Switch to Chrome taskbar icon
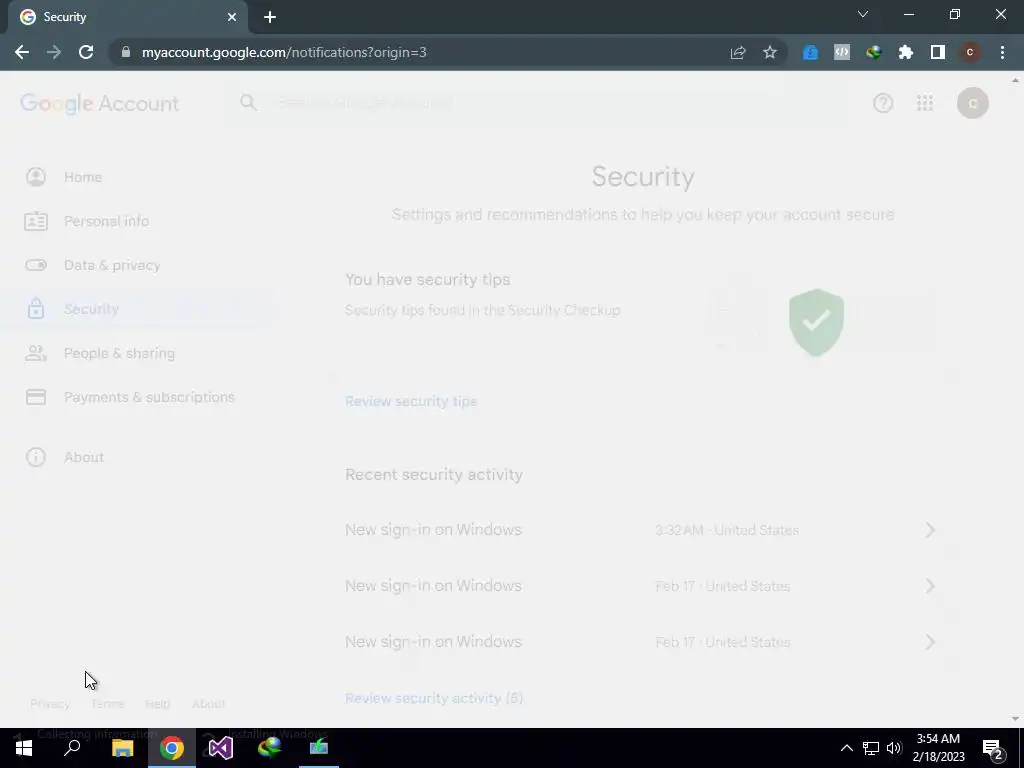Viewport: 1024px width, 768px height. 172,748
